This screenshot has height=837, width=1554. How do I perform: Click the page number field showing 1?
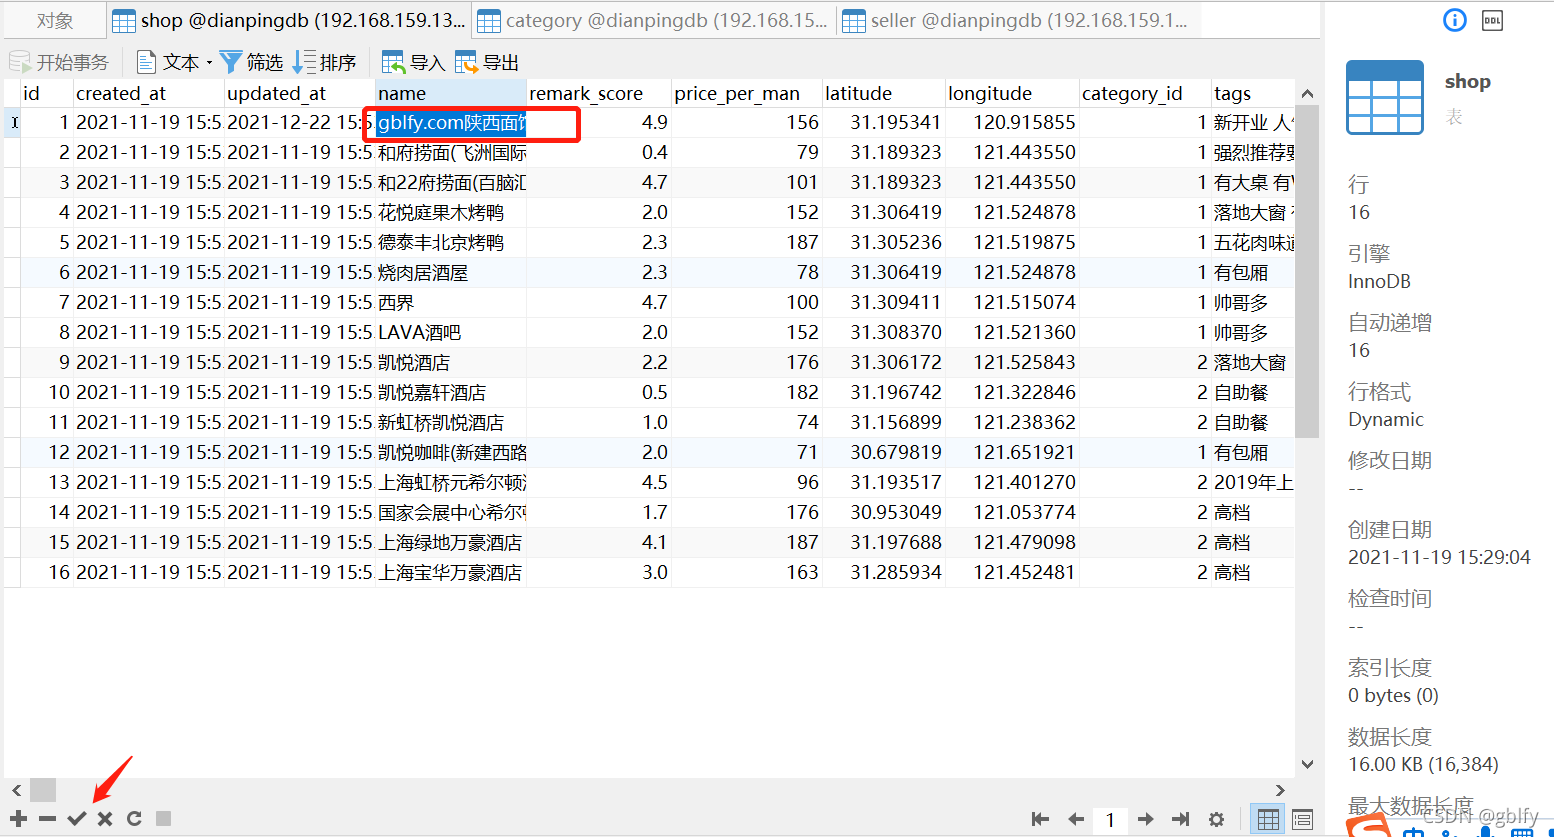click(1110, 820)
